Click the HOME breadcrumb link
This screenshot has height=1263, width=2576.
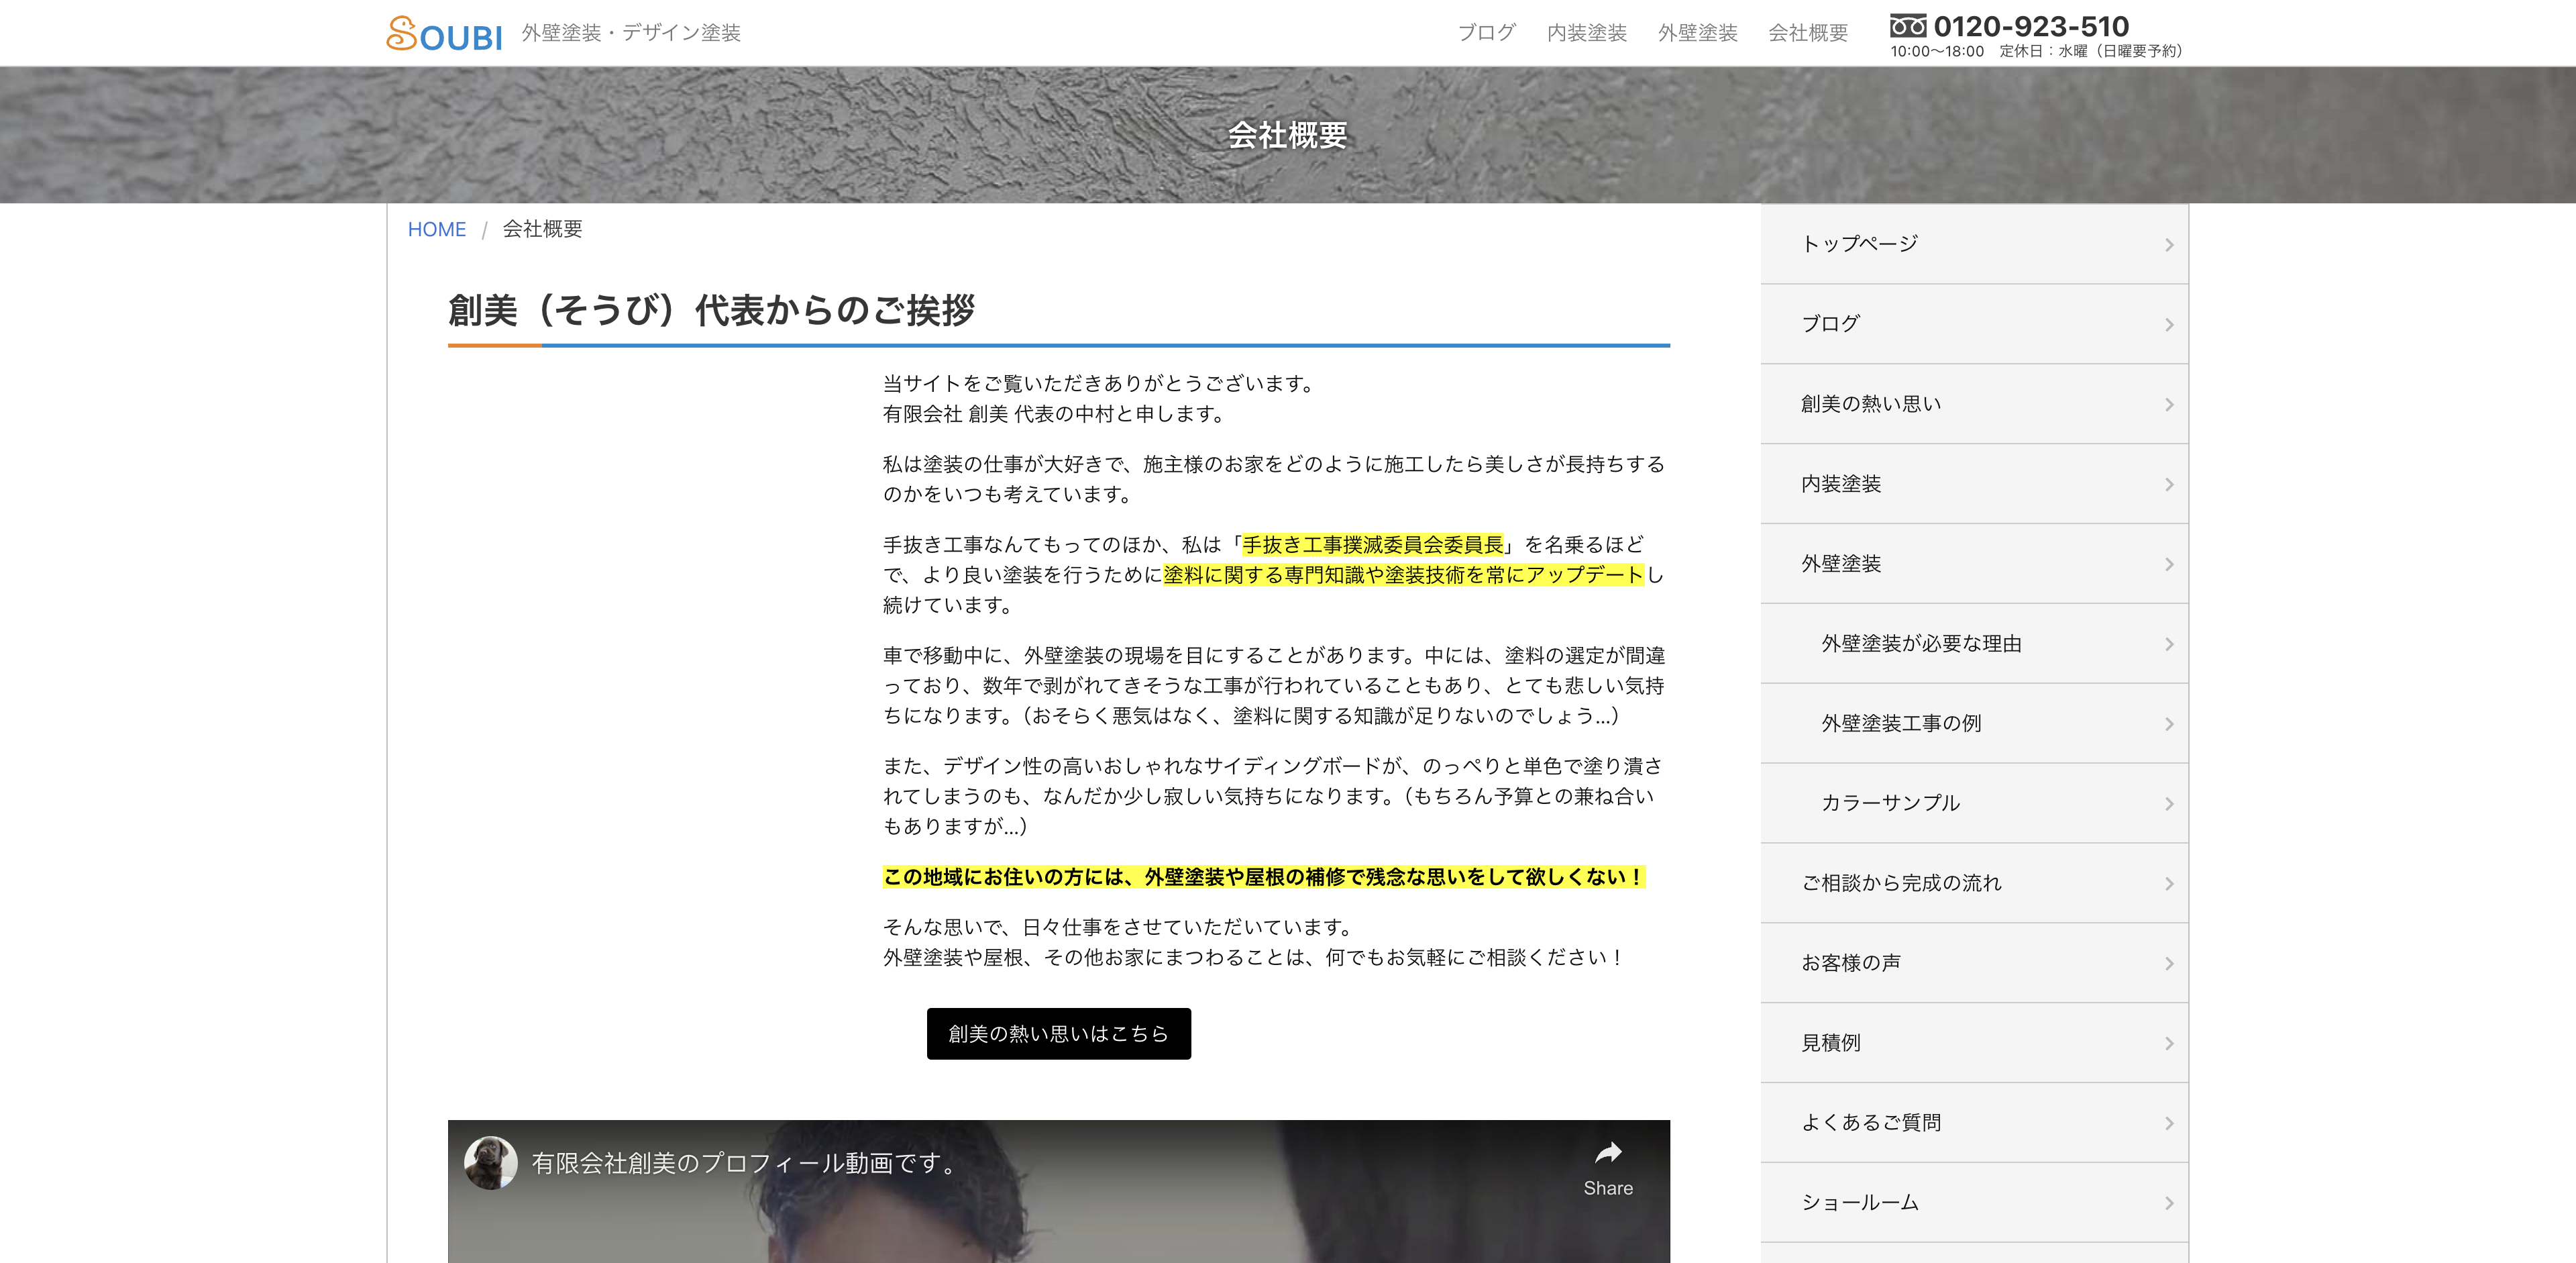tap(437, 229)
